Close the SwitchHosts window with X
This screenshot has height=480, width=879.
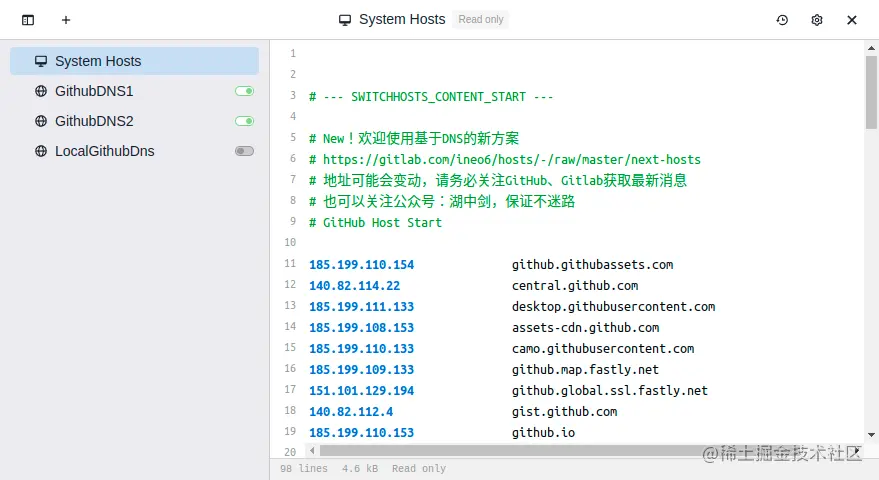[852, 20]
